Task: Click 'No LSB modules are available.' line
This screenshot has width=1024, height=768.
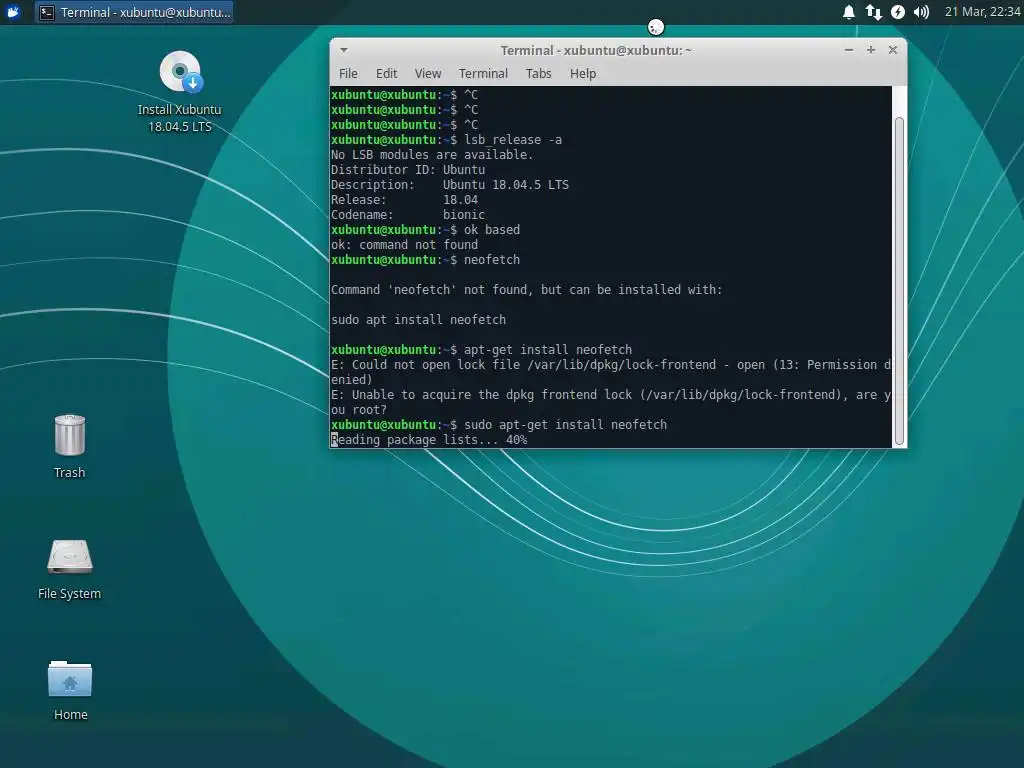Action: pyautogui.click(x=432, y=155)
